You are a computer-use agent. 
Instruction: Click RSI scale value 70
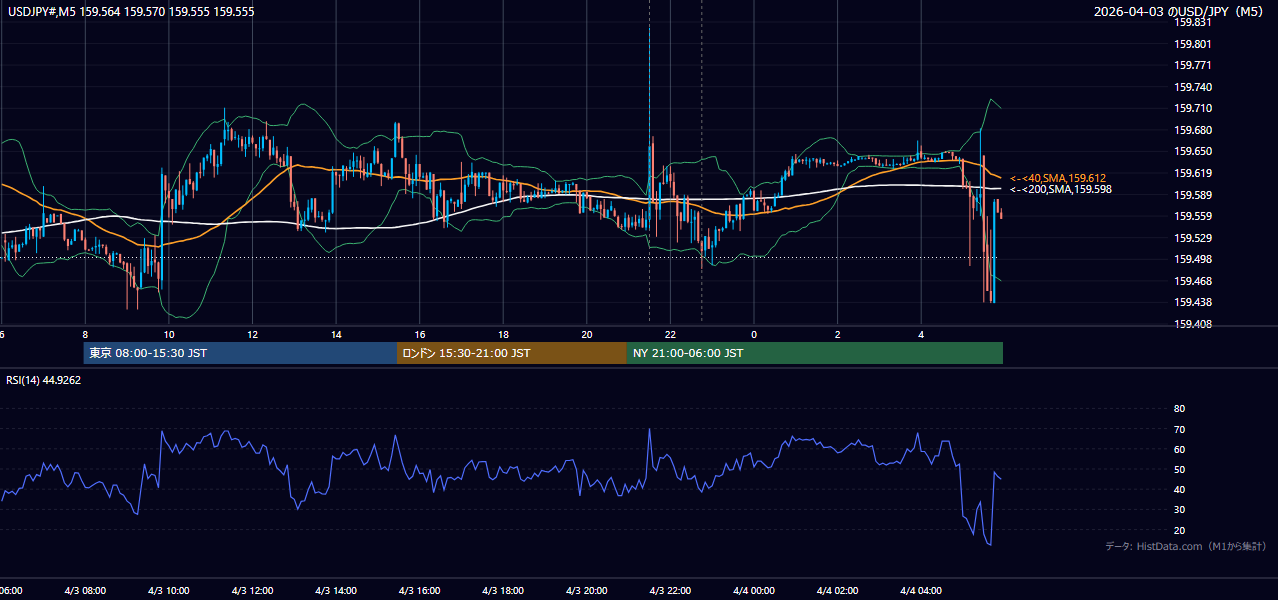point(1179,429)
